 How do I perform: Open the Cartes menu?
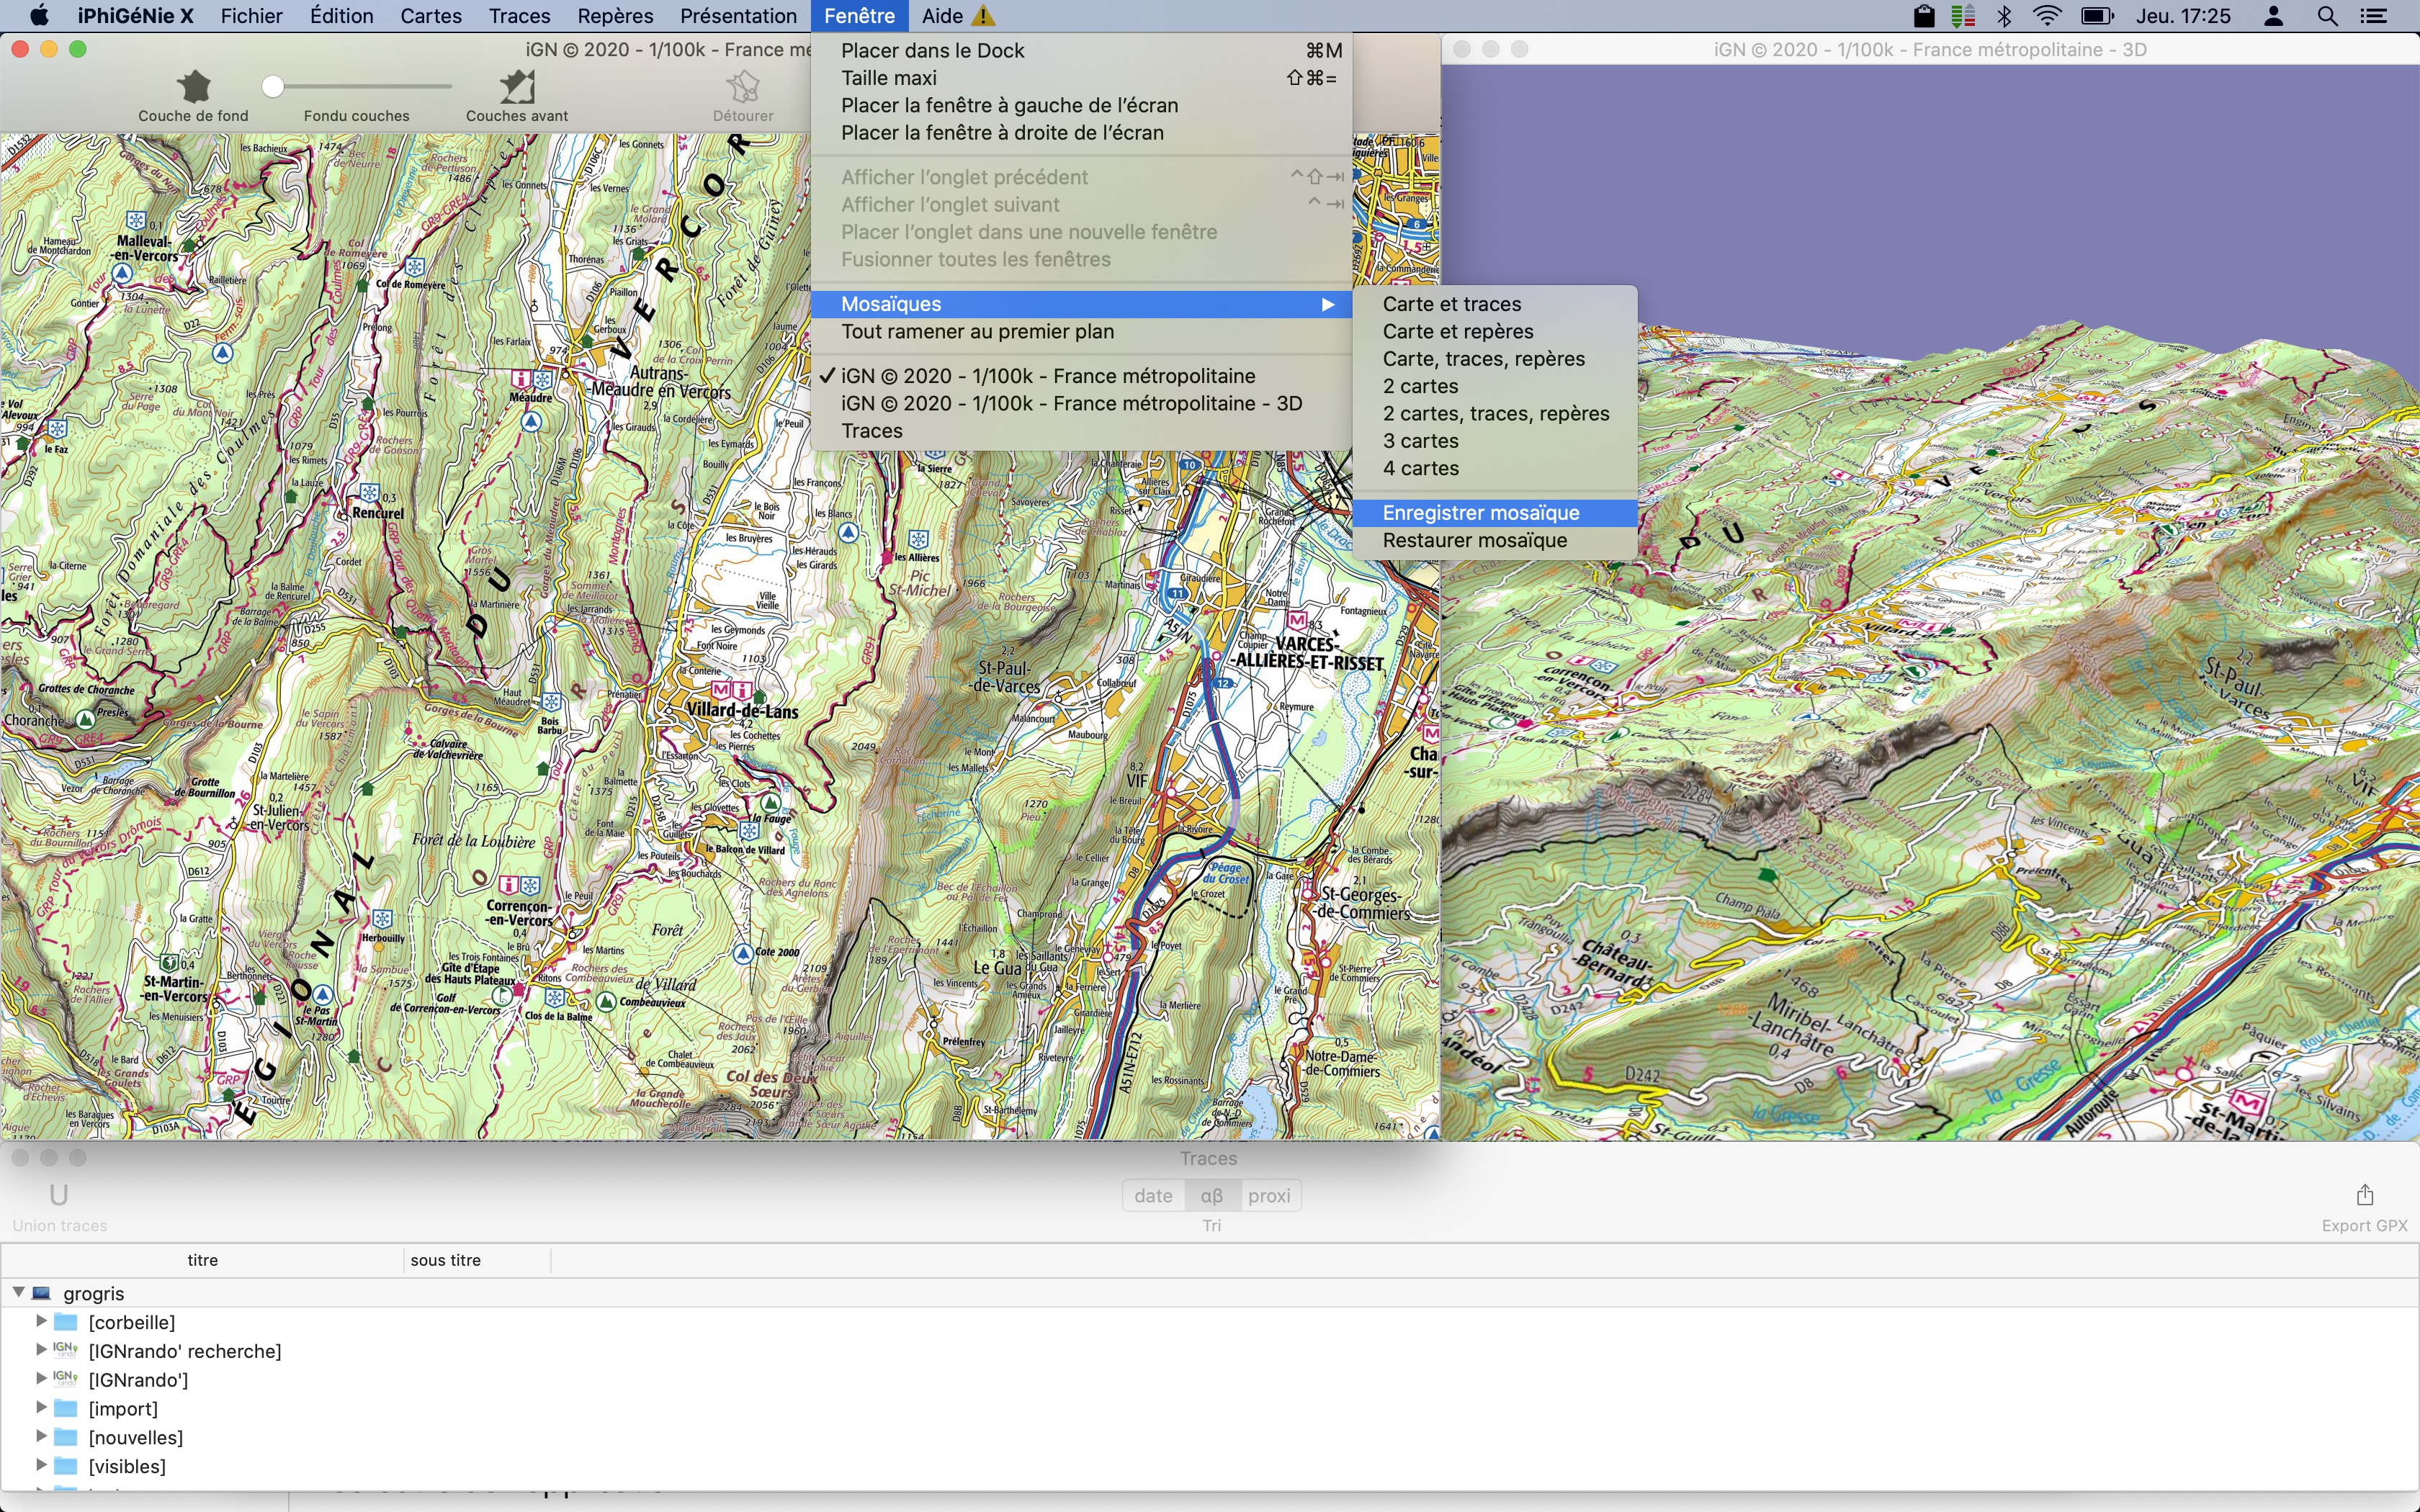[x=431, y=16]
